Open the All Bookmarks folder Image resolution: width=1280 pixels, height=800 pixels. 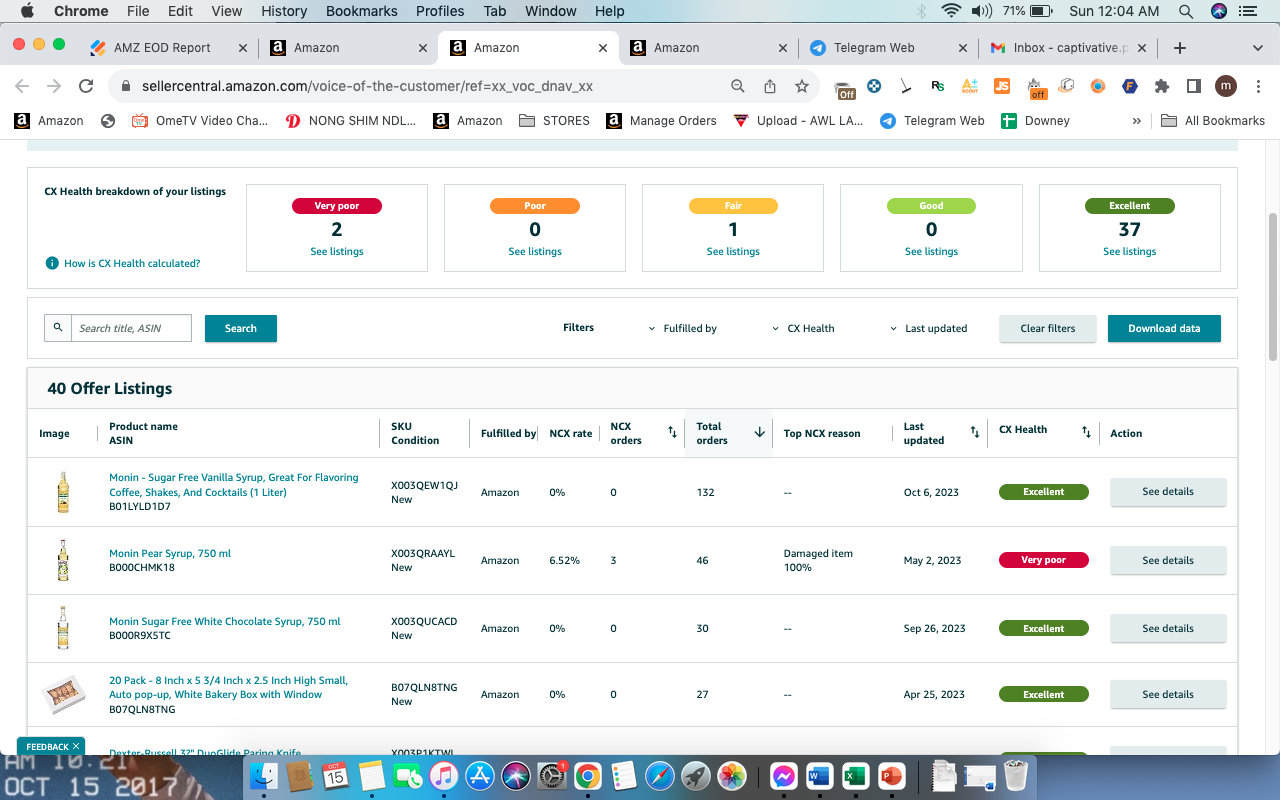[x=1213, y=121]
